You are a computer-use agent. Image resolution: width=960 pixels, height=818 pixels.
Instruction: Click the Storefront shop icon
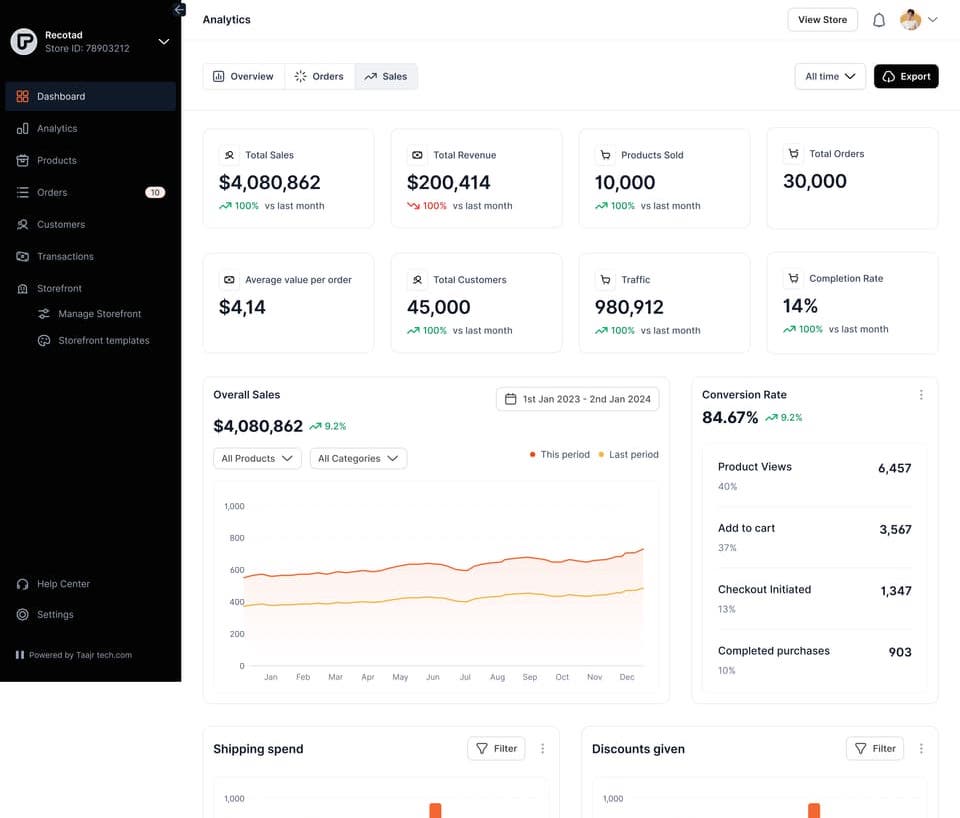[x=23, y=288]
